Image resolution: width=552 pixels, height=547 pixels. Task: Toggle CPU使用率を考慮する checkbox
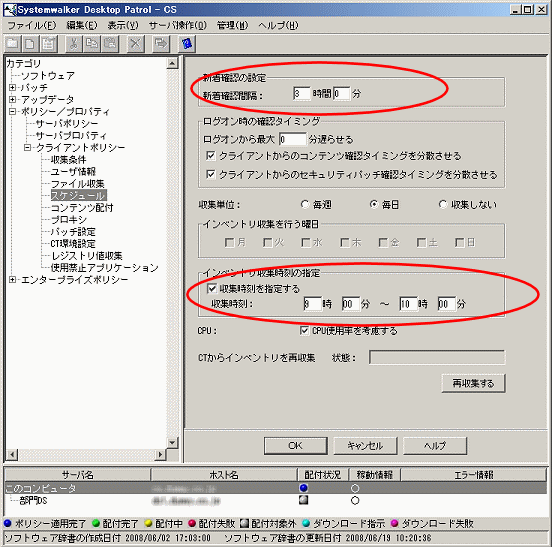coord(305,331)
